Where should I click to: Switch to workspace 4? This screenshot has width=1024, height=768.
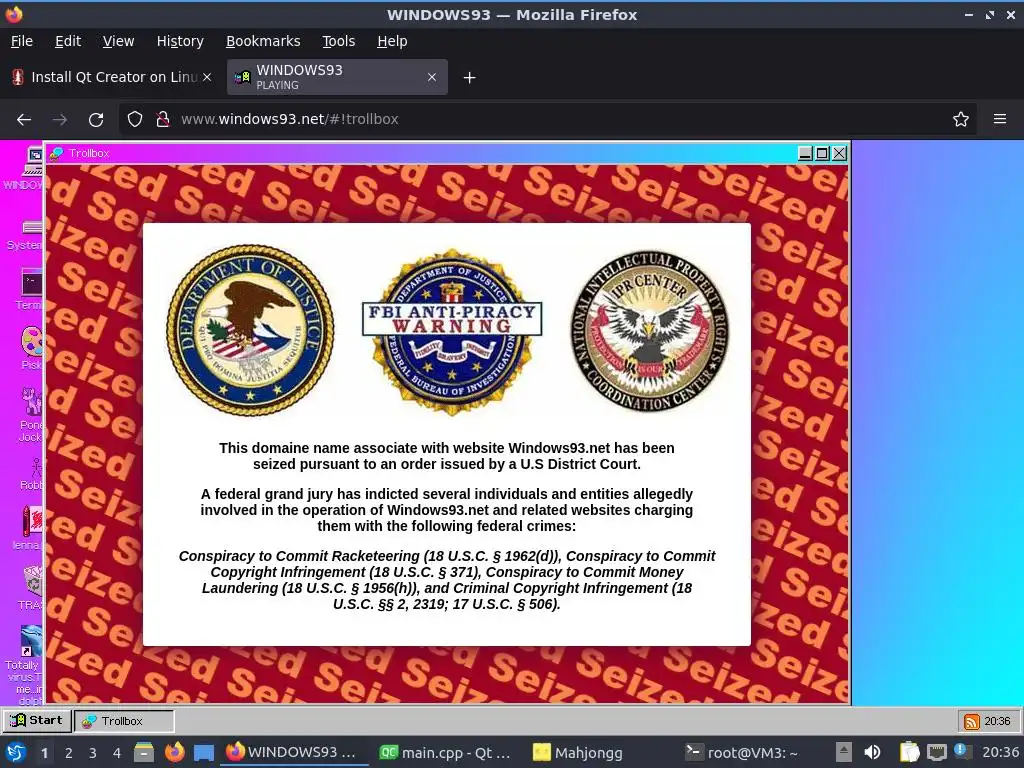coord(117,753)
